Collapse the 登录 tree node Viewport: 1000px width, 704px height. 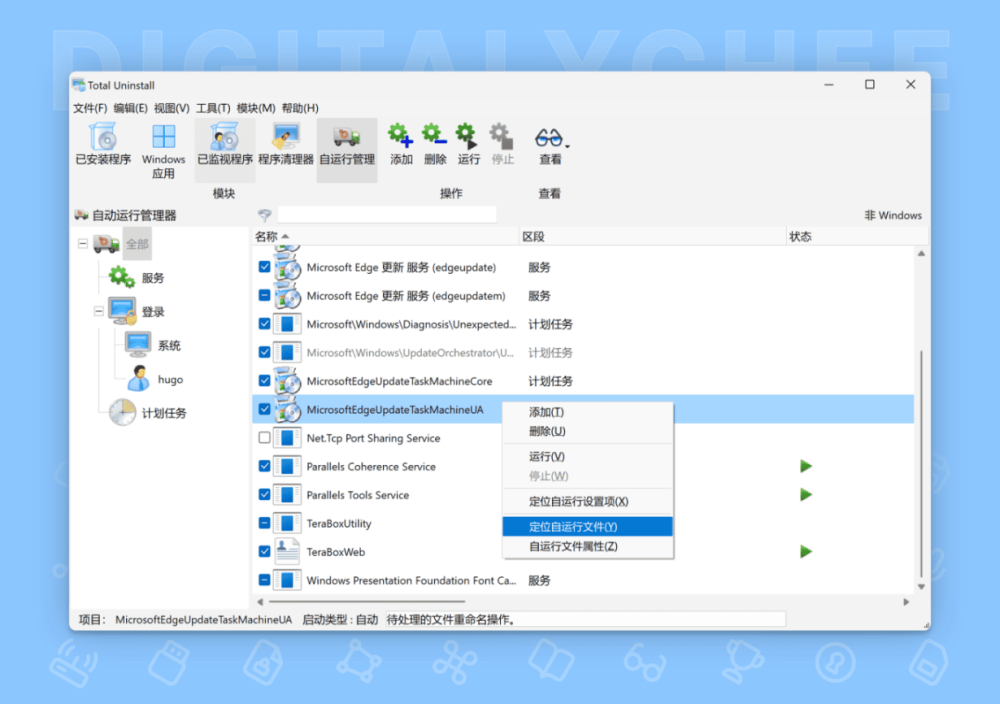99,311
